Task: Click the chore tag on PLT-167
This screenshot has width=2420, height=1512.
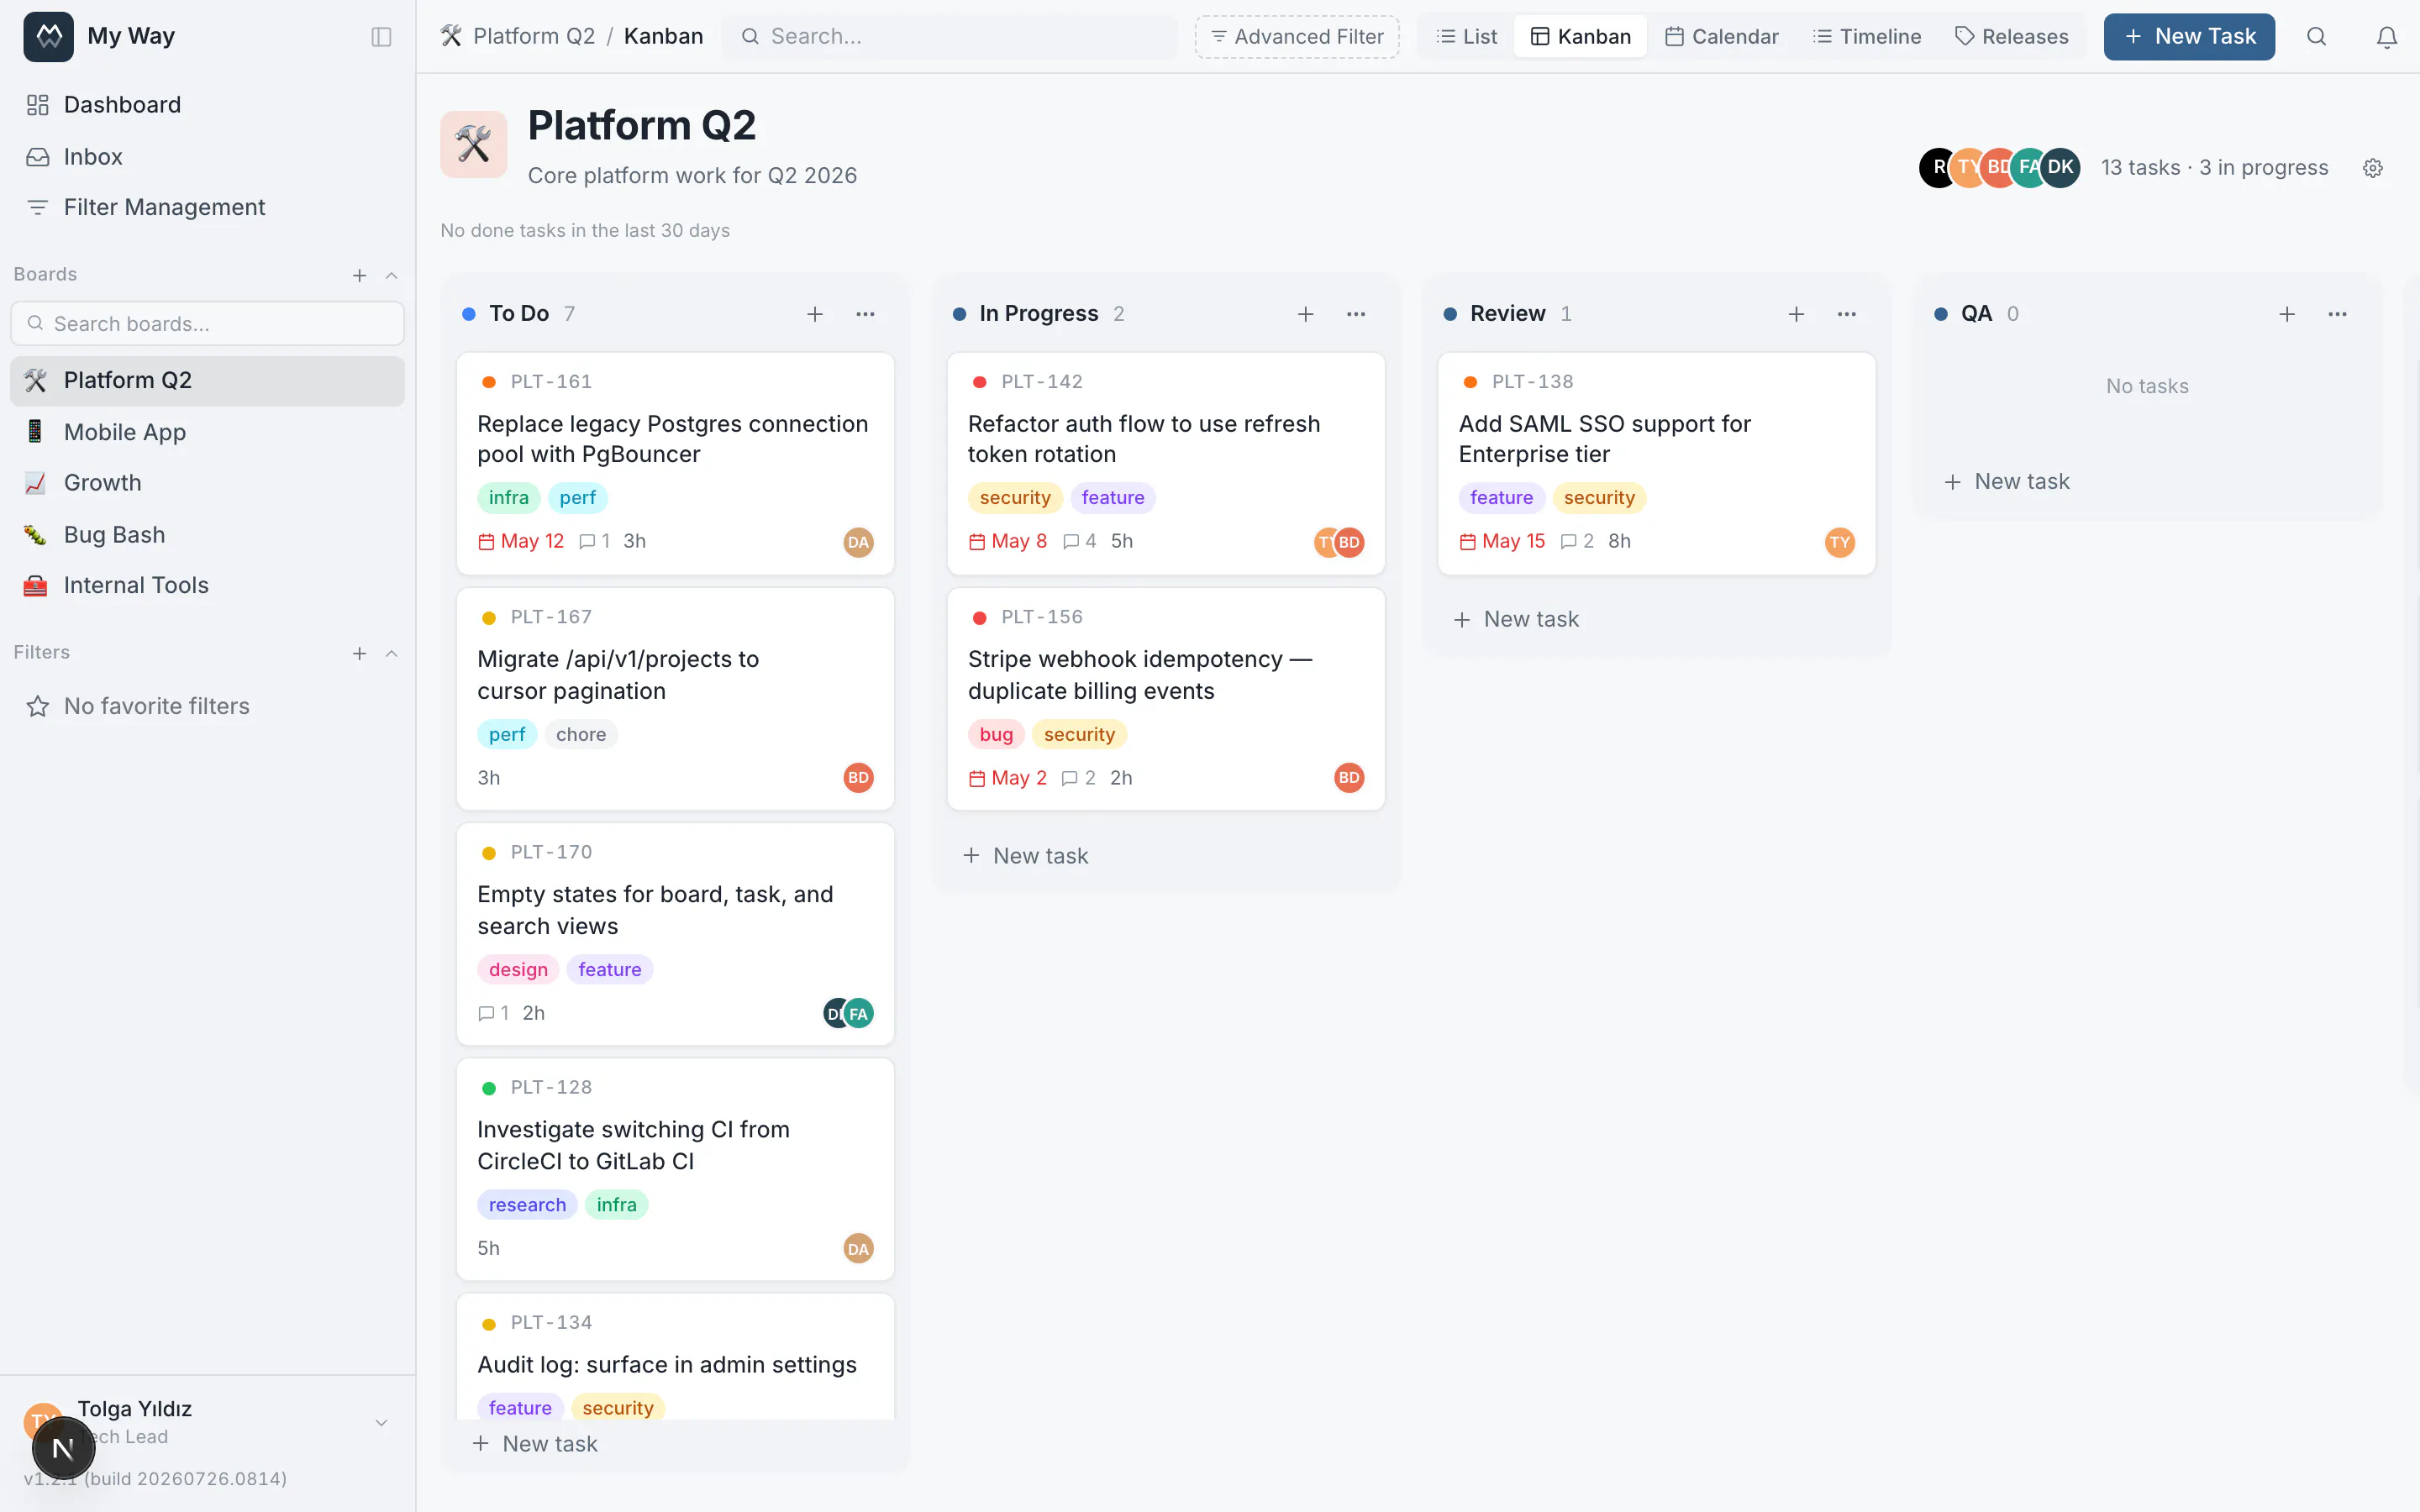Action: coord(580,735)
